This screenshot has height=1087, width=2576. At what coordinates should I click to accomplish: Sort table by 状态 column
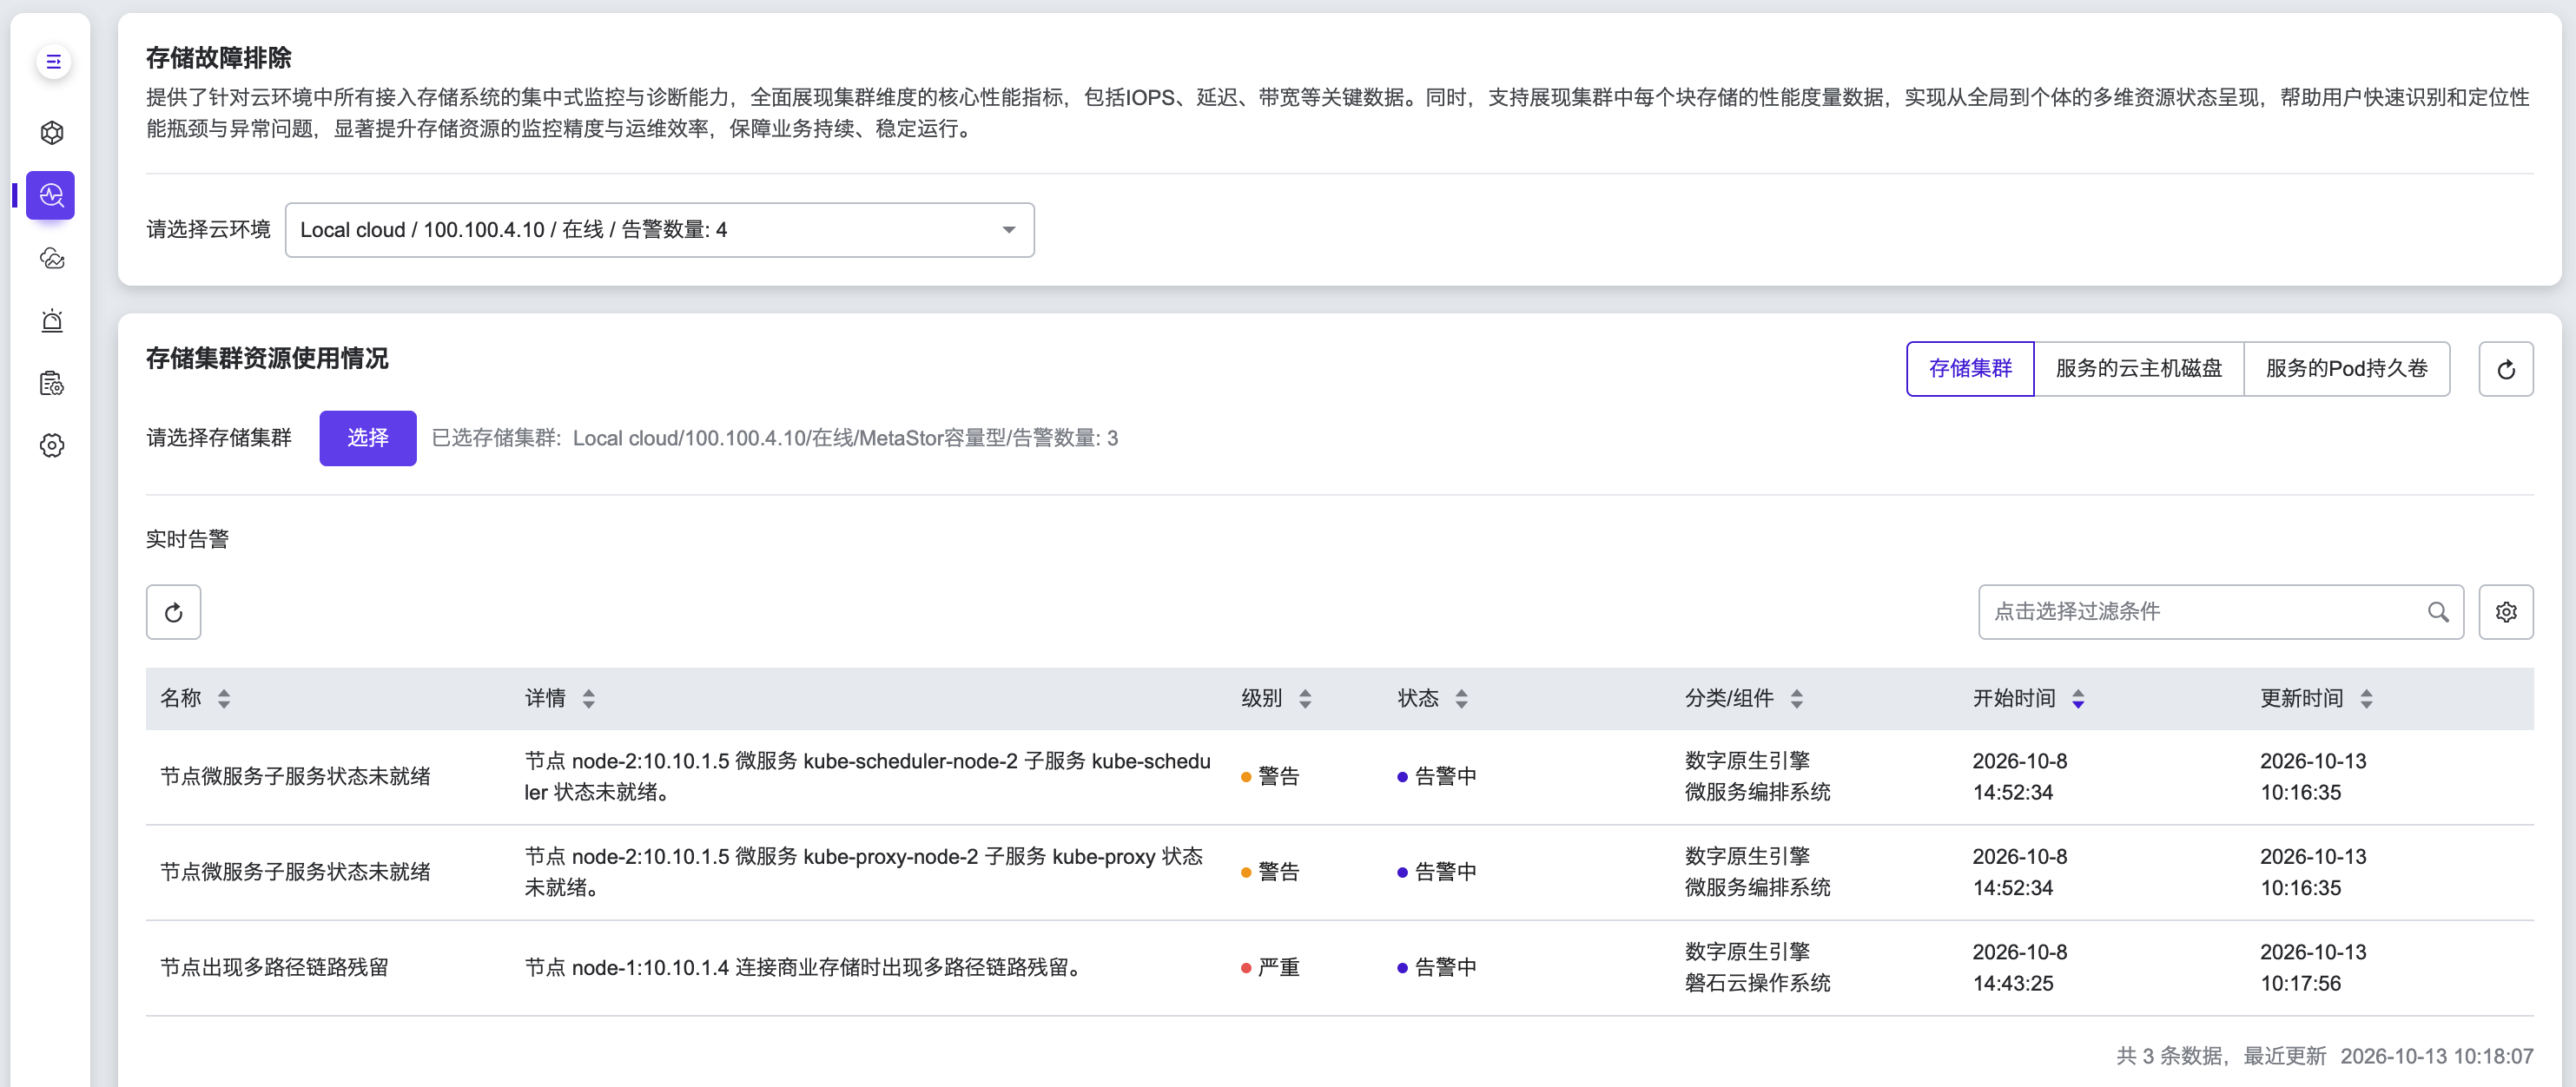pyautogui.click(x=1462, y=698)
